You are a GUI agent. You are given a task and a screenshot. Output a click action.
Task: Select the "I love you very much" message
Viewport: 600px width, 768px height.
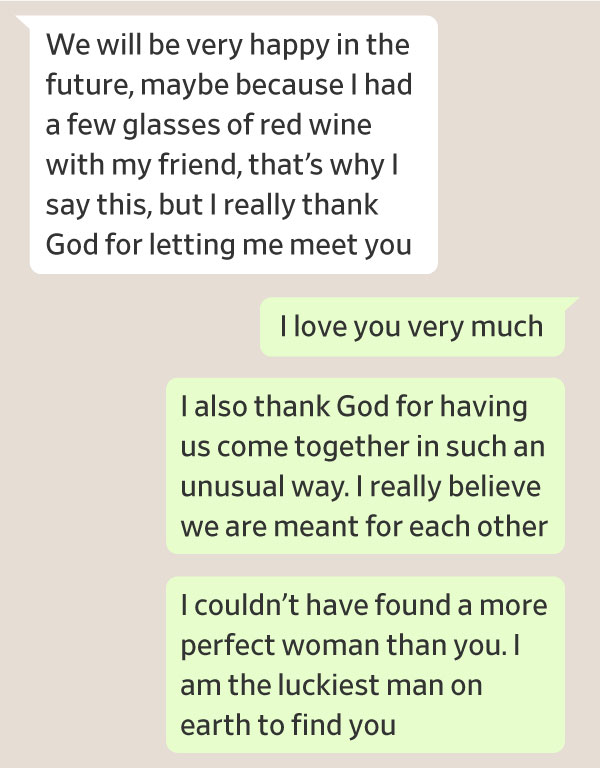point(411,327)
